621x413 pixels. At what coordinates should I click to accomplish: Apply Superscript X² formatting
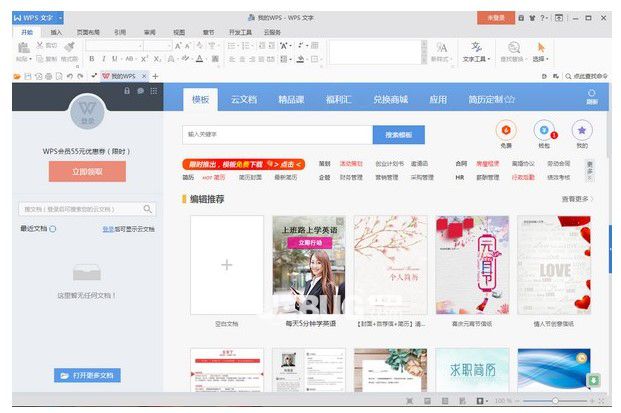(144, 59)
